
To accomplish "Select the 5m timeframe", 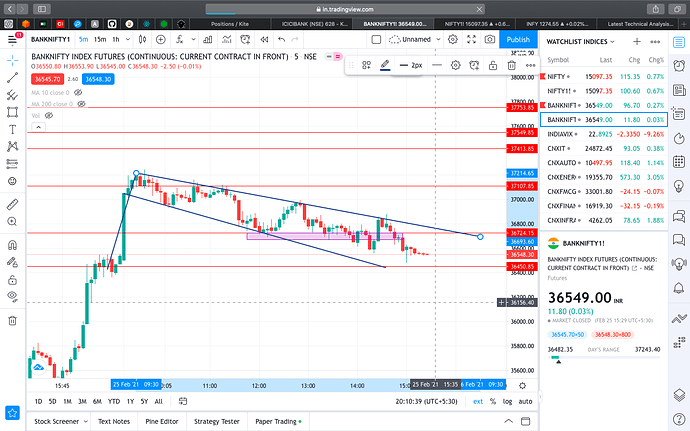I will tap(84, 40).
